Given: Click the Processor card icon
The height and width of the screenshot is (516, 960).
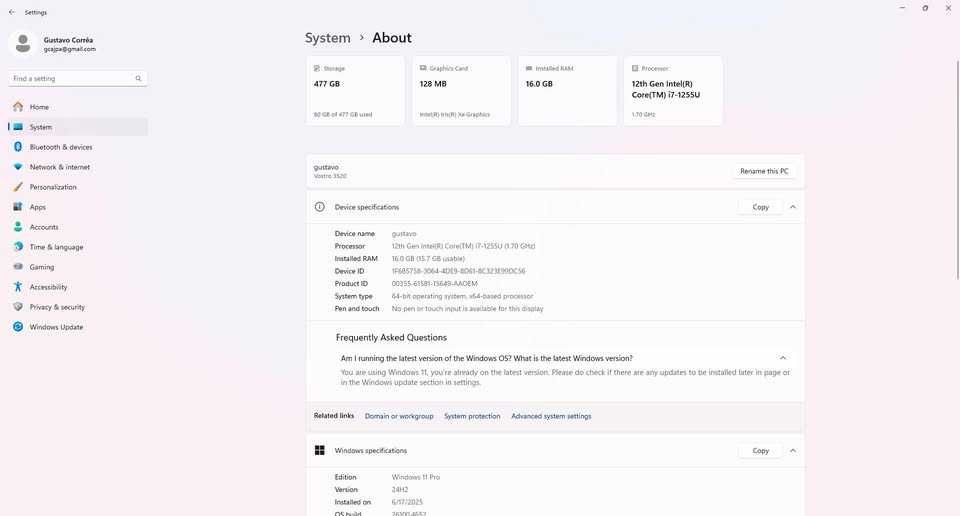Looking at the screenshot, I should coord(635,68).
